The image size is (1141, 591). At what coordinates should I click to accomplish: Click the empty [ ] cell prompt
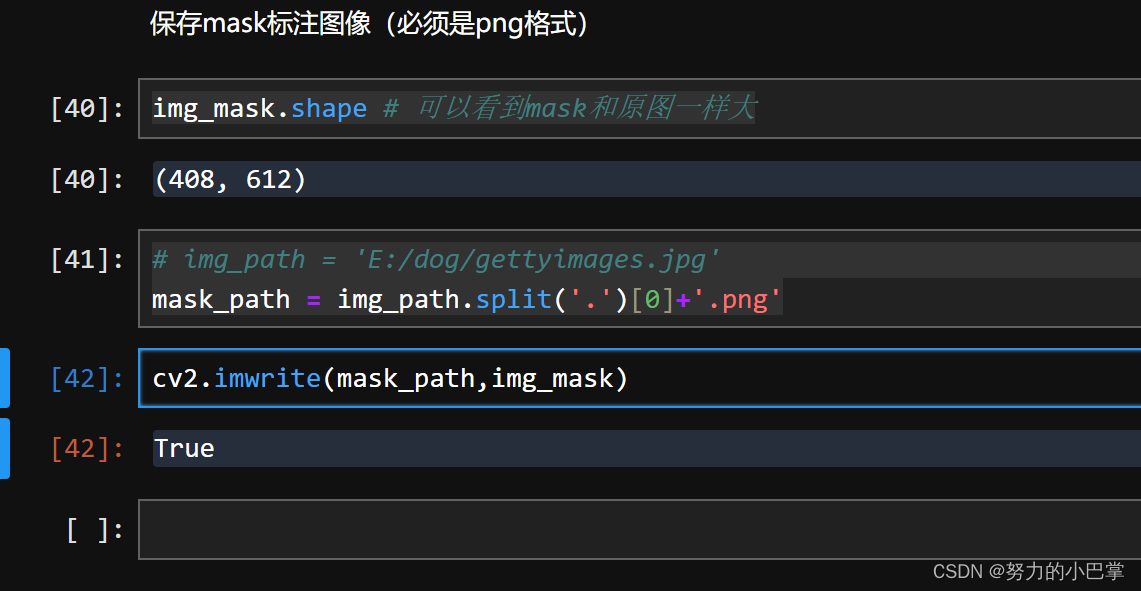(94, 529)
